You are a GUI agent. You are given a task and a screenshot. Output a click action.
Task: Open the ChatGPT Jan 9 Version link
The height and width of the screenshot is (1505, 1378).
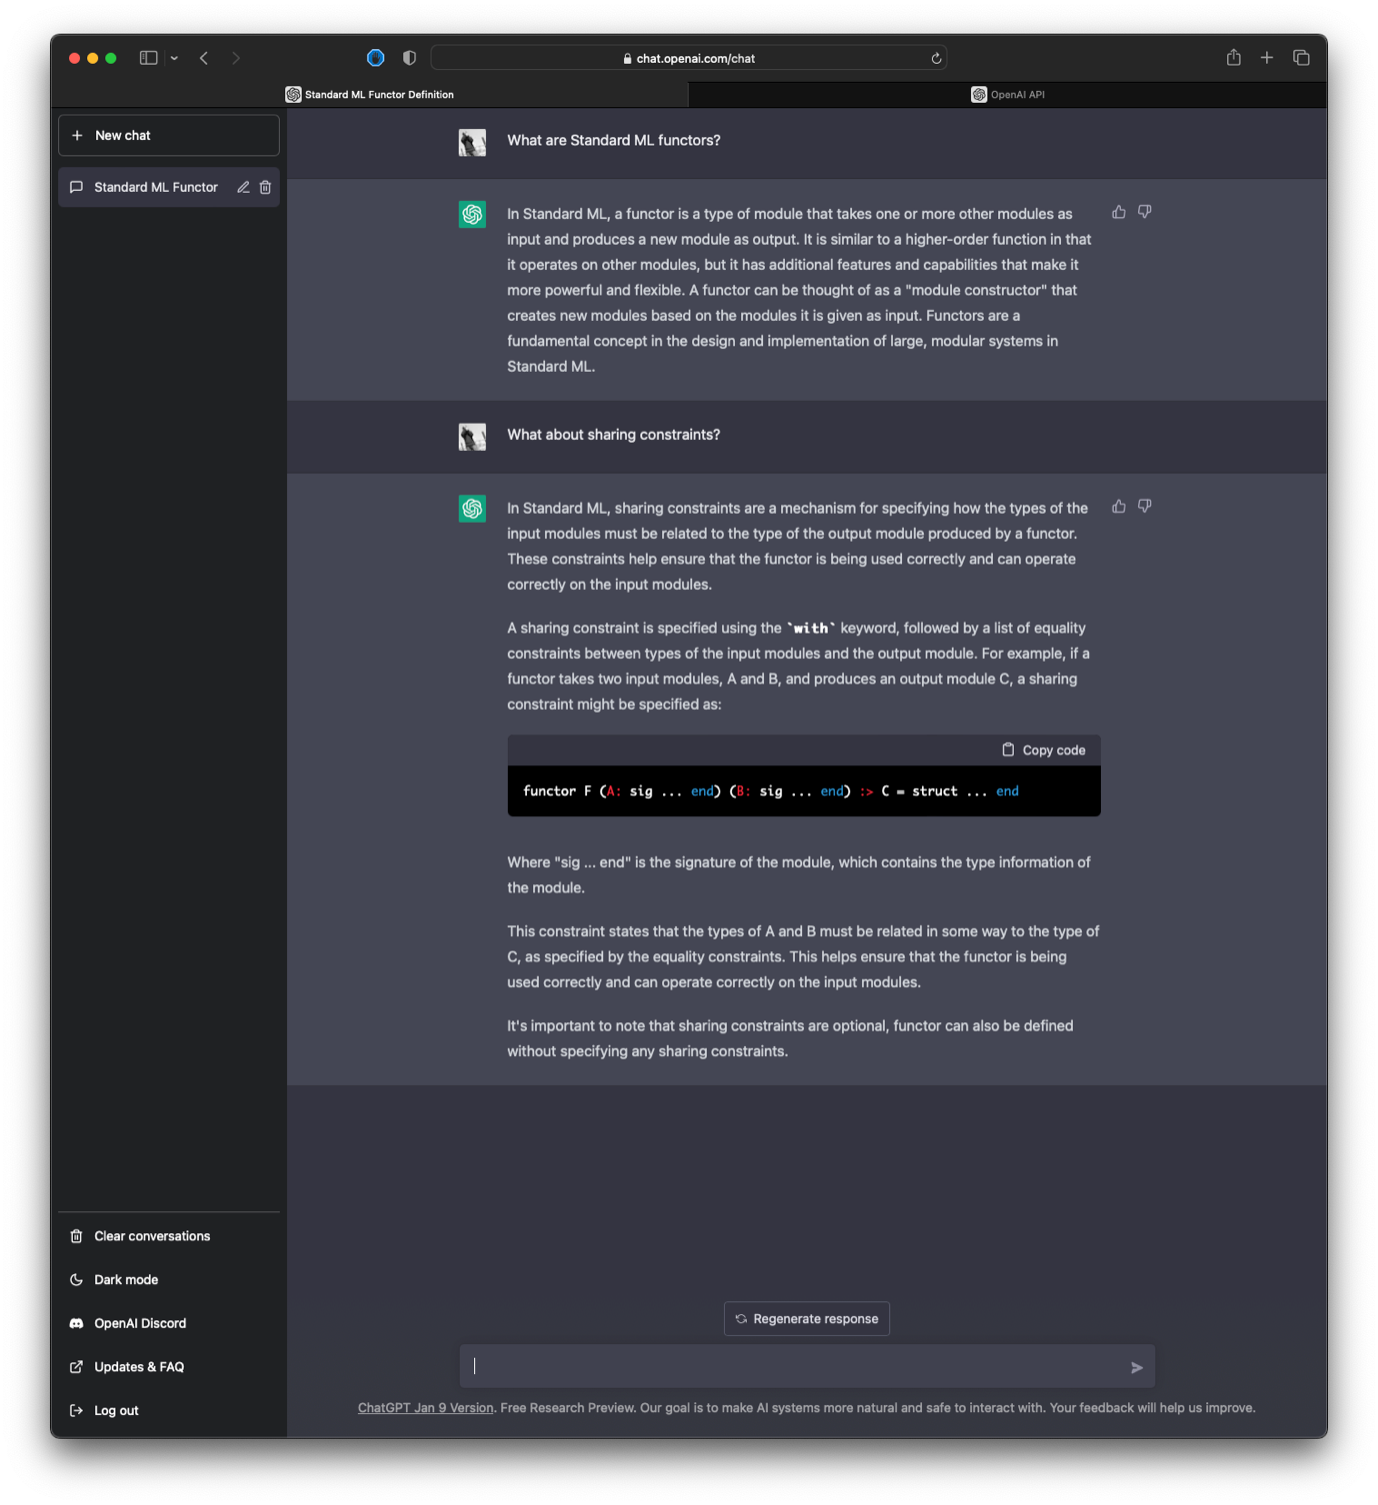tap(425, 1408)
